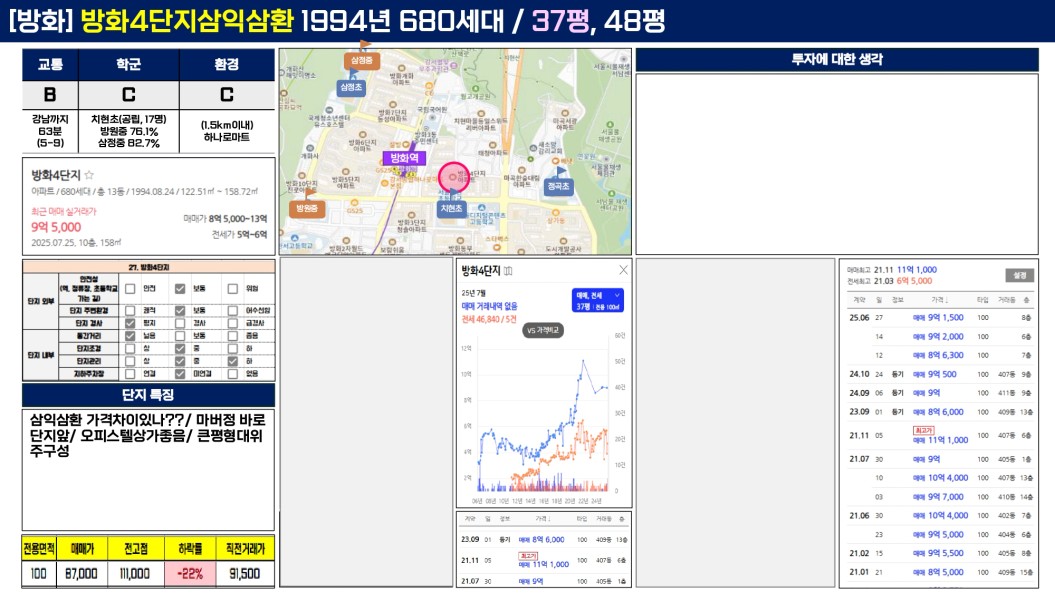
Task: Close the 방화4단지 price chart panel
Action: click(x=623, y=270)
